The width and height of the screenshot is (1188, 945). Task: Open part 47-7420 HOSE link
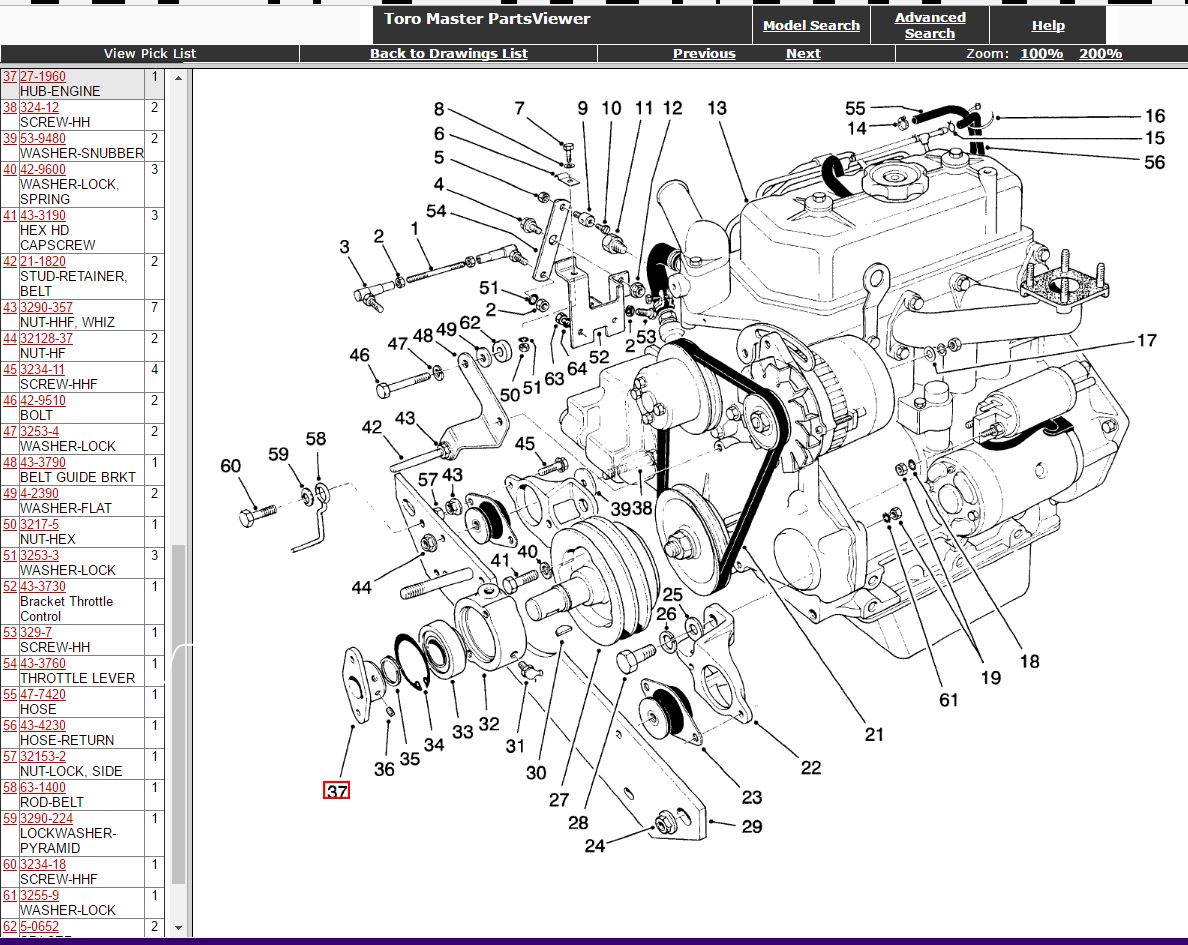click(x=42, y=694)
